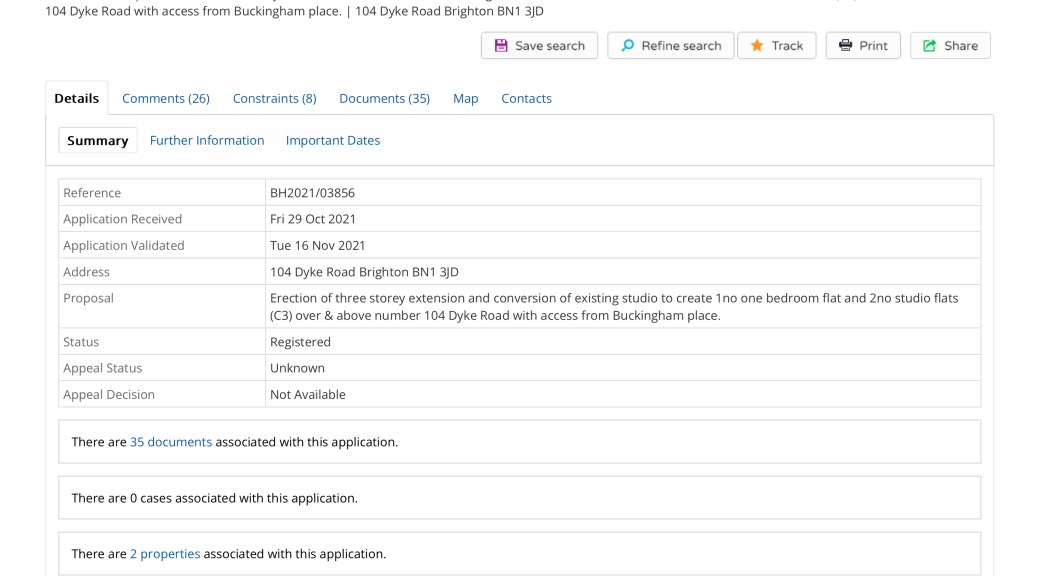Switch to the Constraints (8) tab

(274, 98)
